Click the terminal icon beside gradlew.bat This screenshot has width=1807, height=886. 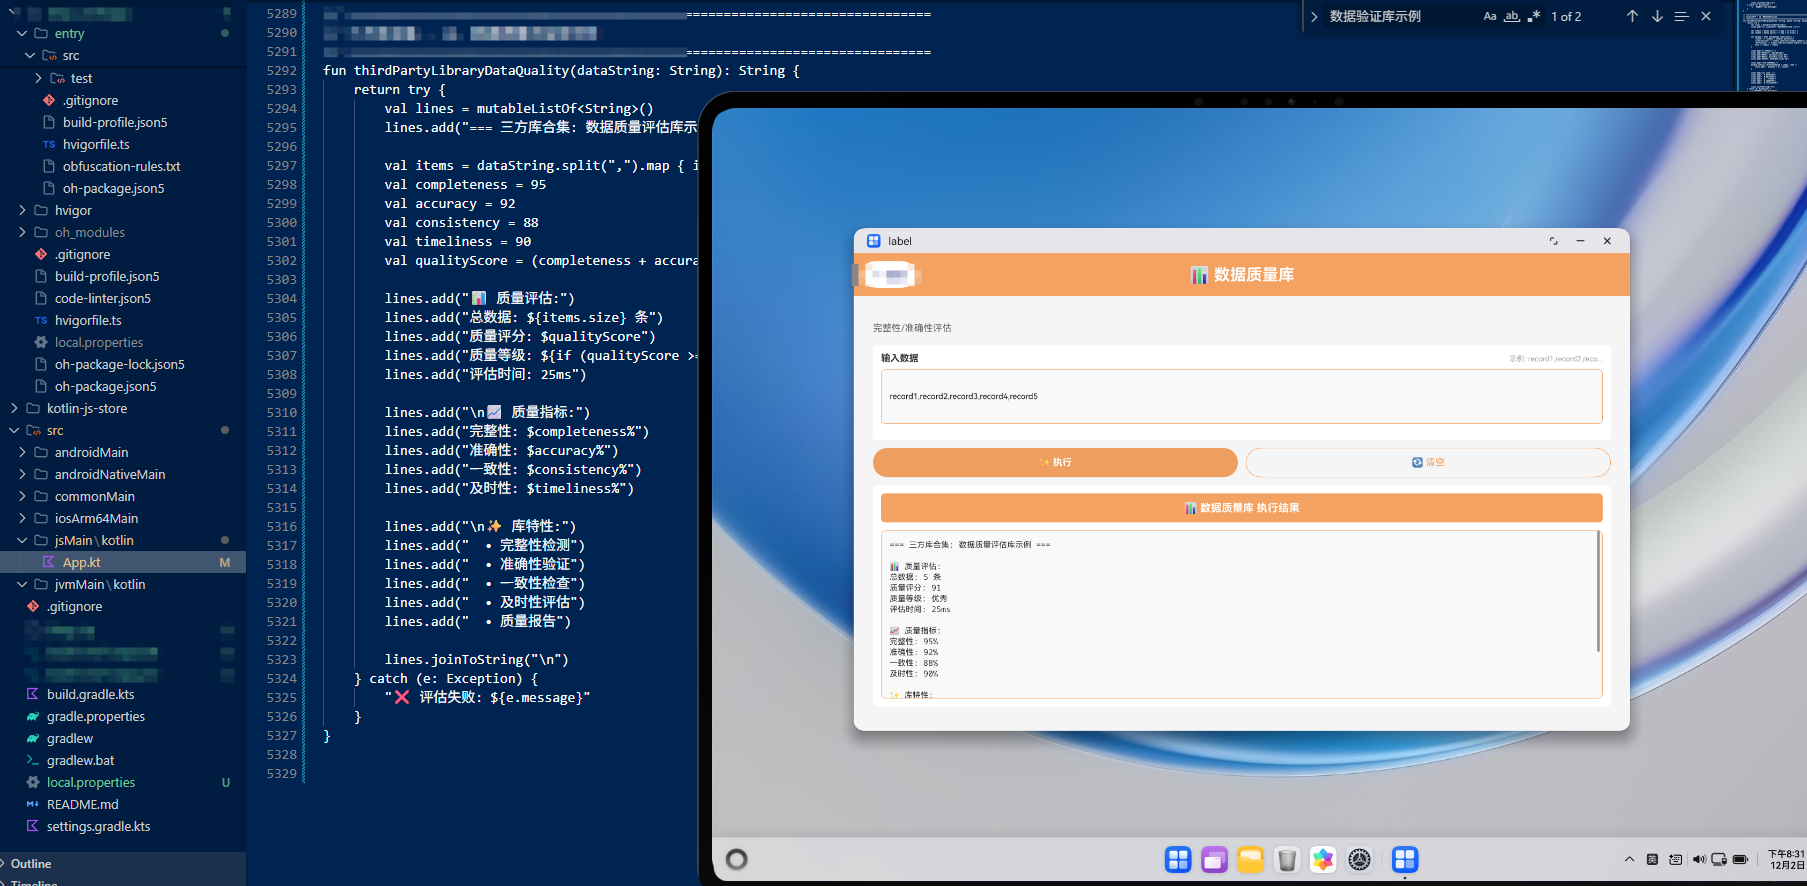tap(33, 760)
